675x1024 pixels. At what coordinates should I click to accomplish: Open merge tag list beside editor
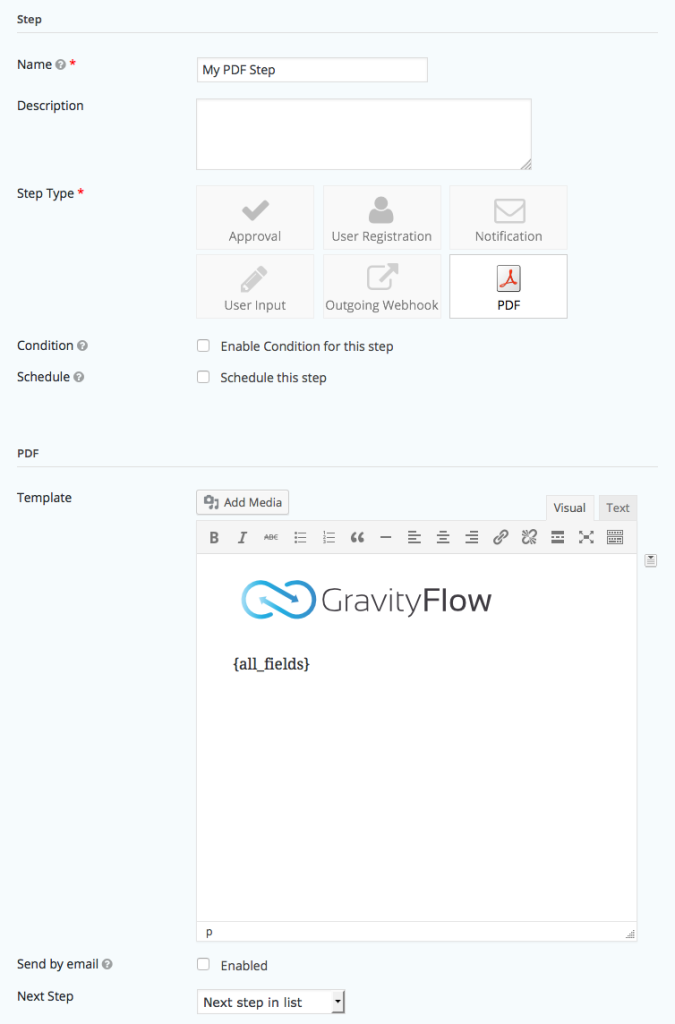(x=651, y=560)
